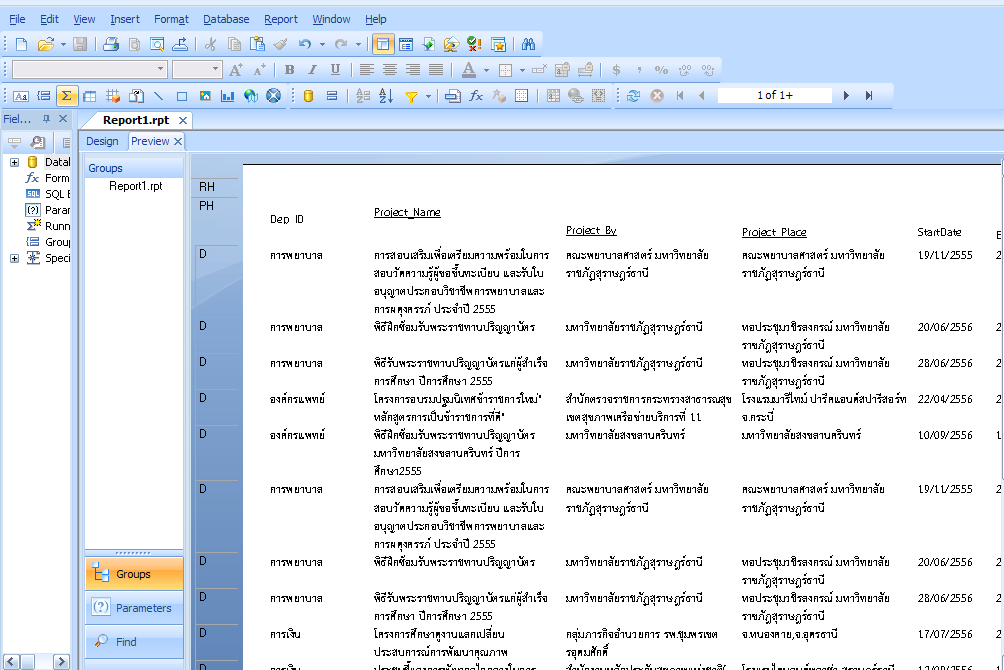The image size is (1004, 670).
Task: Open Record Sort Expert icon
Action: click(x=386, y=96)
